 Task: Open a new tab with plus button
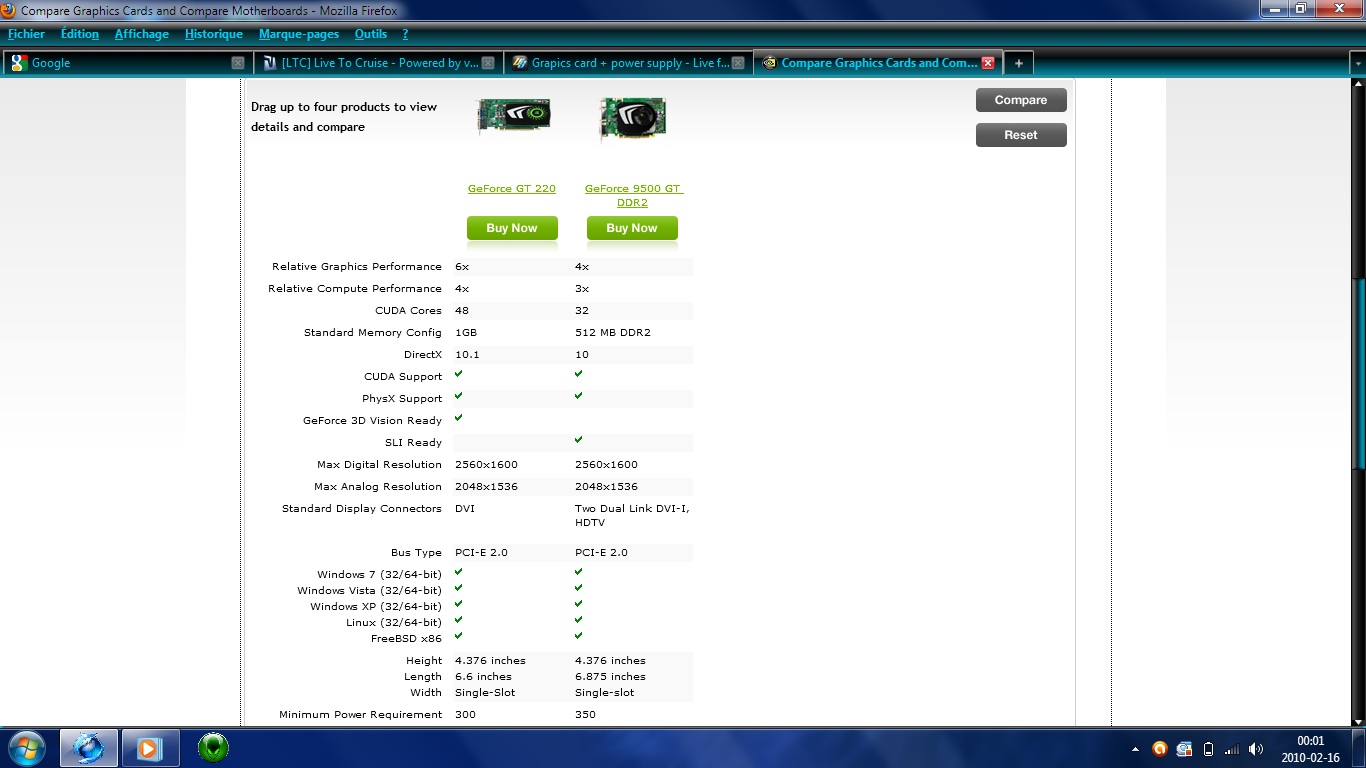point(1018,63)
